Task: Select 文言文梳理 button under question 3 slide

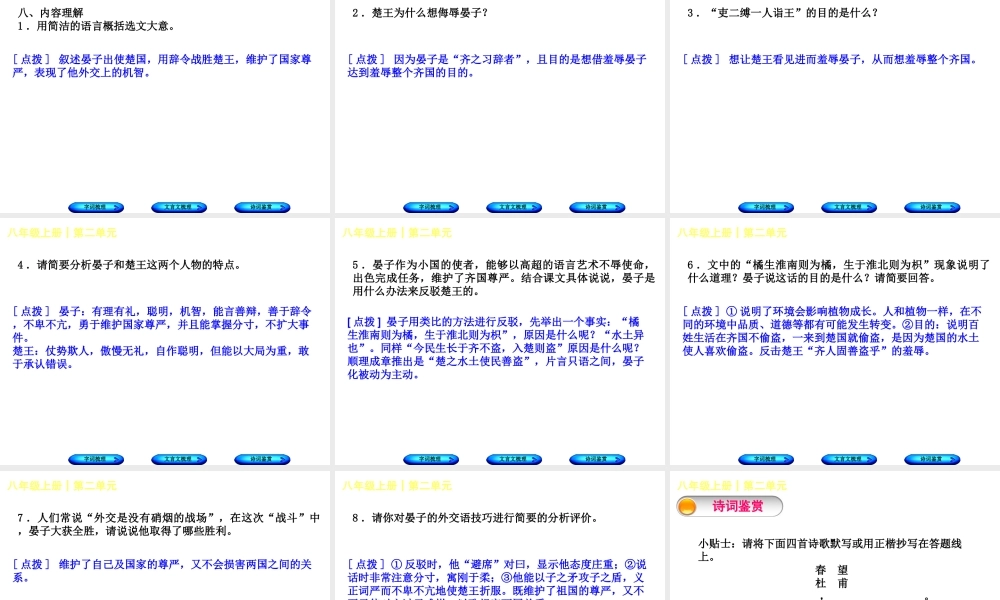Action: click(x=849, y=207)
